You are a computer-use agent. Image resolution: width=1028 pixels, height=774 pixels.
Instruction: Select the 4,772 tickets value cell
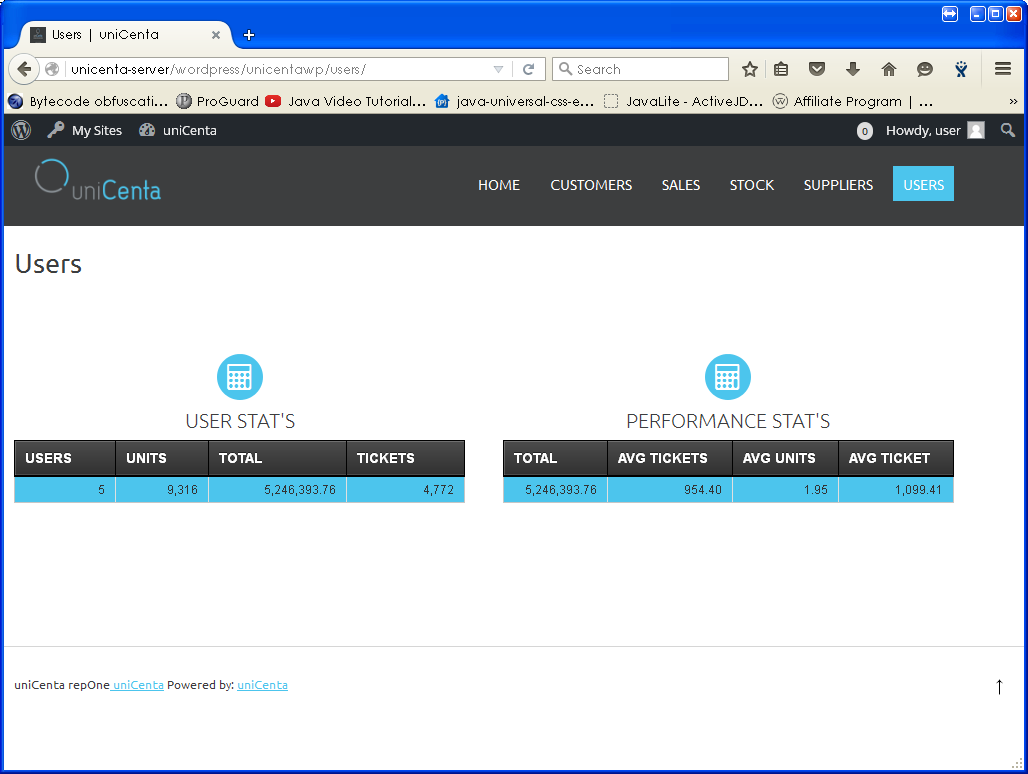click(405, 490)
